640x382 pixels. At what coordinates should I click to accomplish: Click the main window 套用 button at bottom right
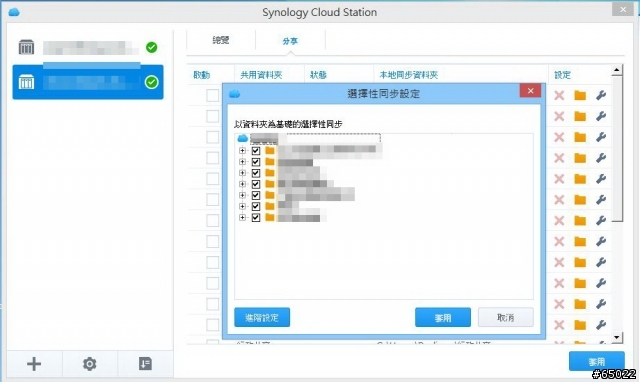pyautogui.click(x=597, y=361)
